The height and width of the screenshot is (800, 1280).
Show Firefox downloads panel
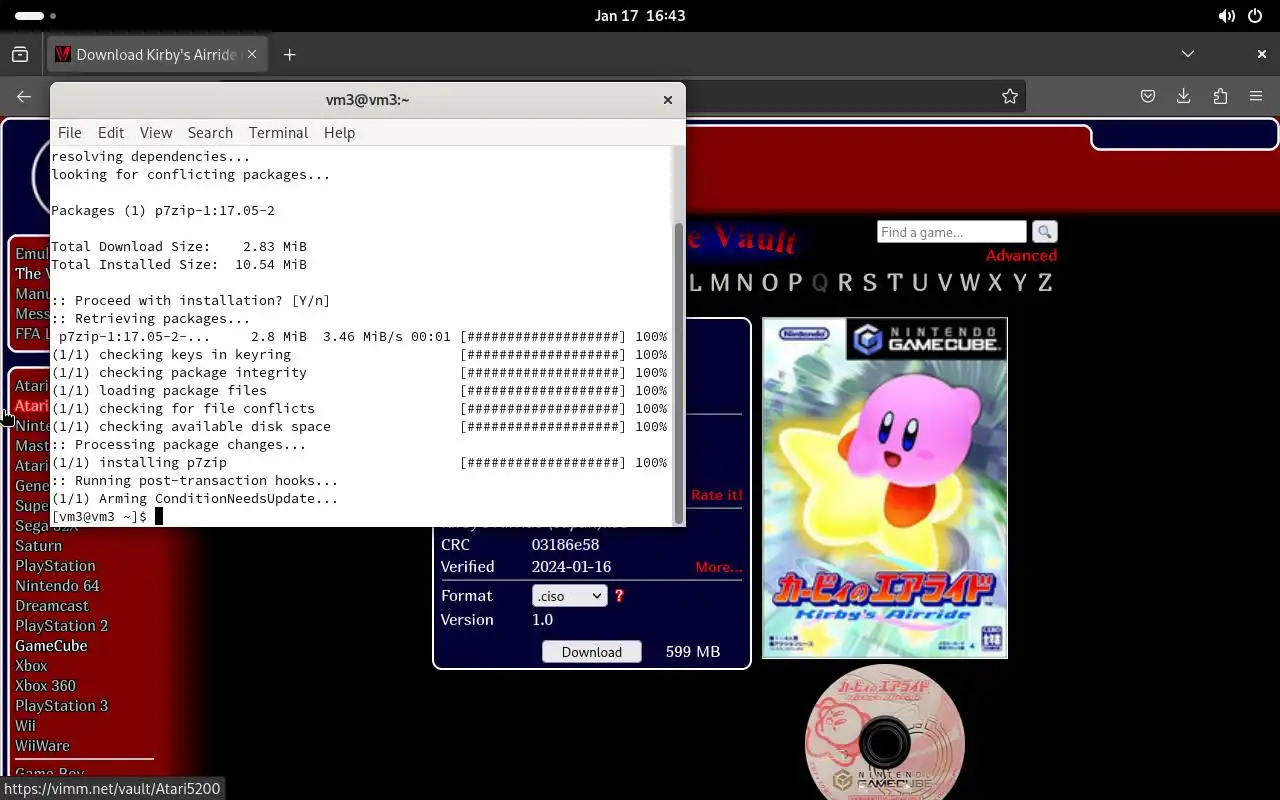(x=1184, y=96)
